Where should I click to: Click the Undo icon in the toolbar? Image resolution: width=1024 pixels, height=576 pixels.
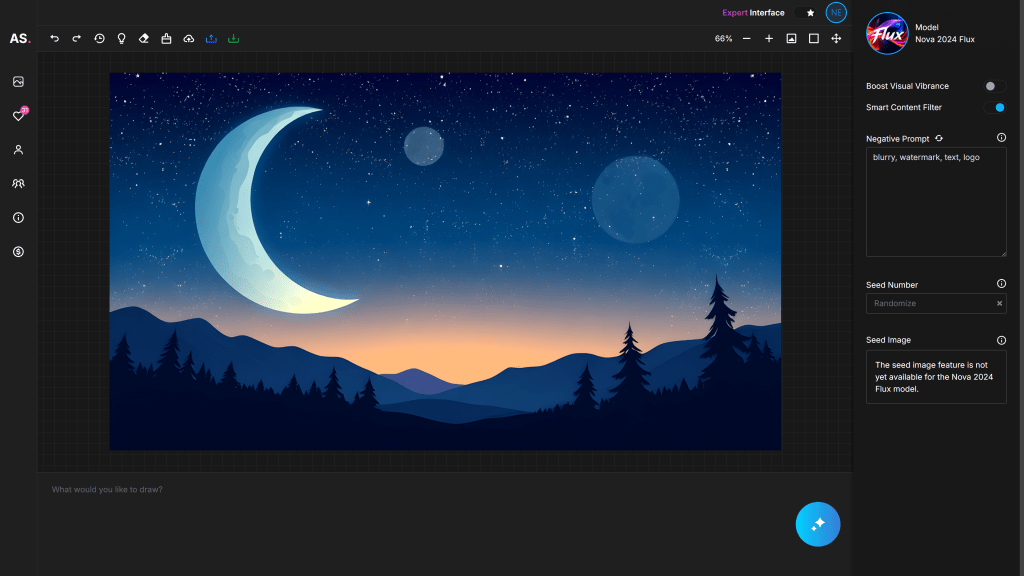[54, 38]
